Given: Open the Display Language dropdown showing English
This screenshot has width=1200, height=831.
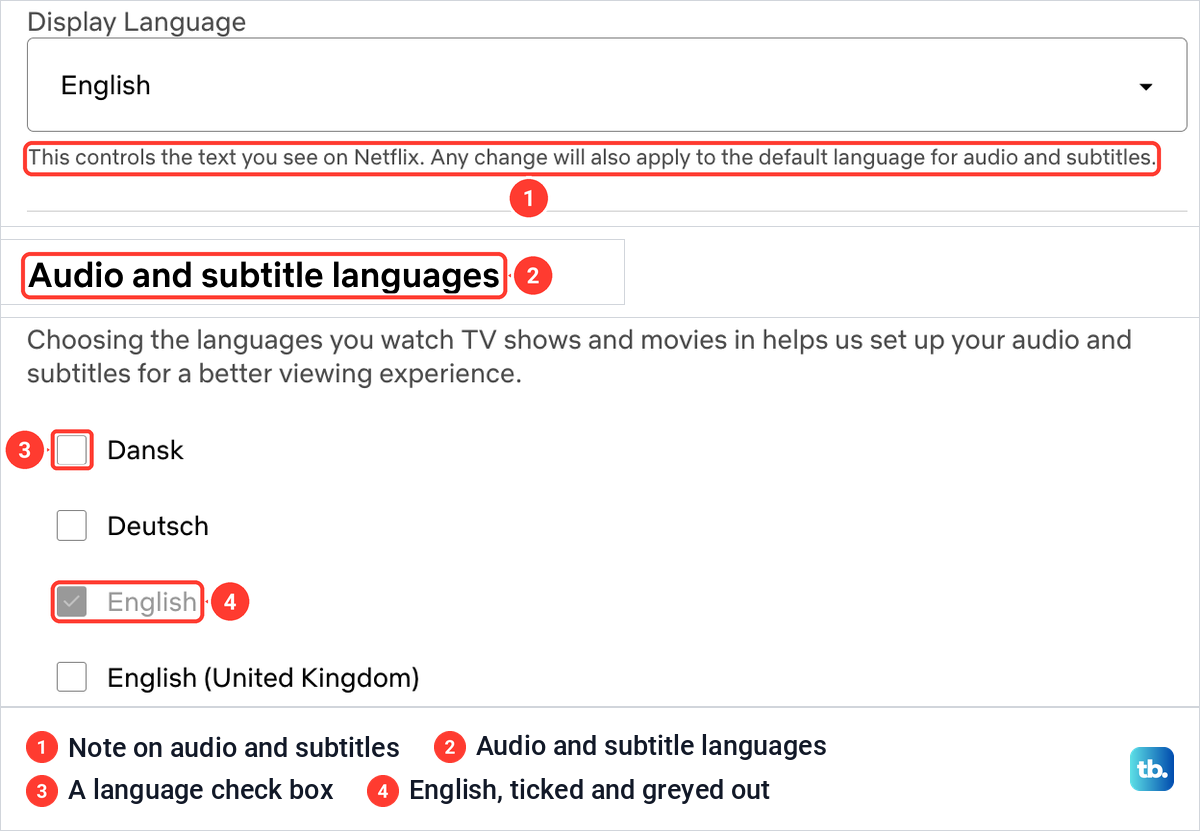Looking at the screenshot, I should (607, 85).
